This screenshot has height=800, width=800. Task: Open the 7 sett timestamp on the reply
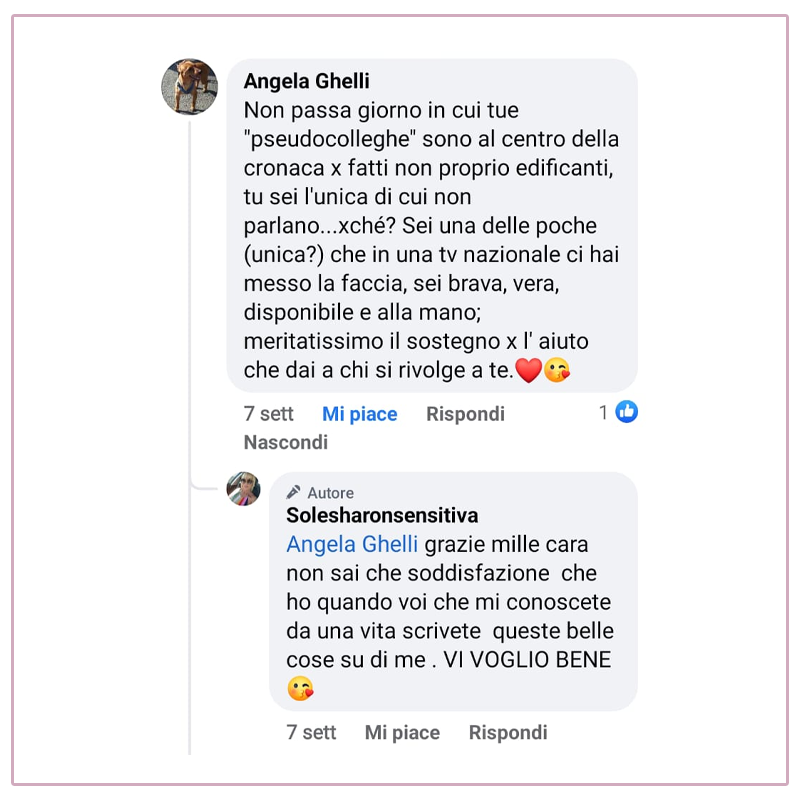point(311,733)
